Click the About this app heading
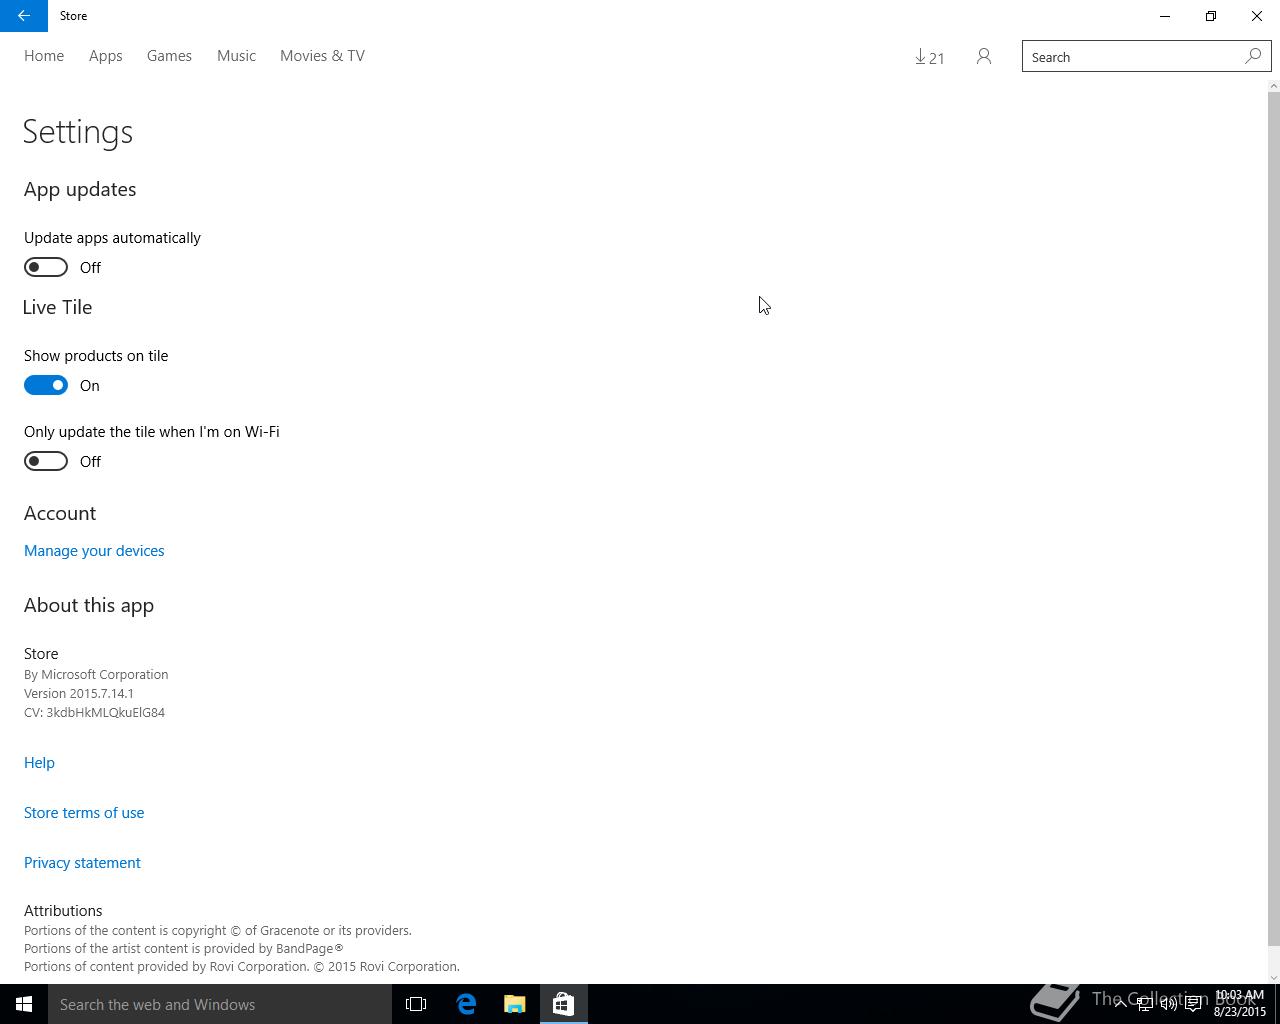The image size is (1280, 1024). (x=89, y=605)
